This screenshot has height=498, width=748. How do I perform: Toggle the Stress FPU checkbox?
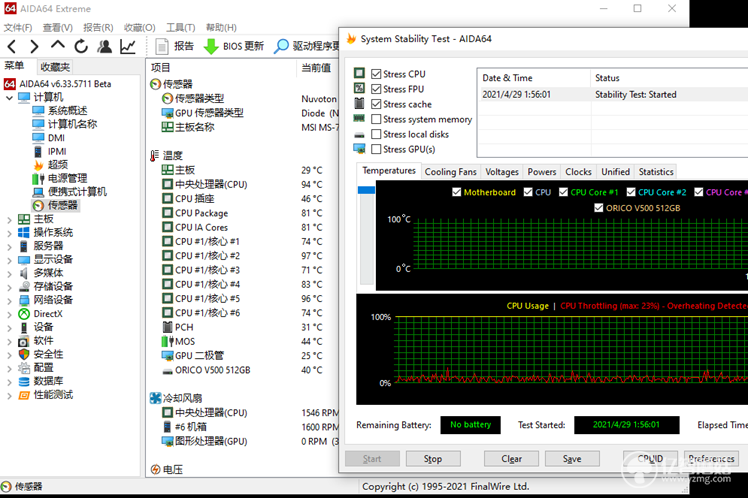point(376,89)
